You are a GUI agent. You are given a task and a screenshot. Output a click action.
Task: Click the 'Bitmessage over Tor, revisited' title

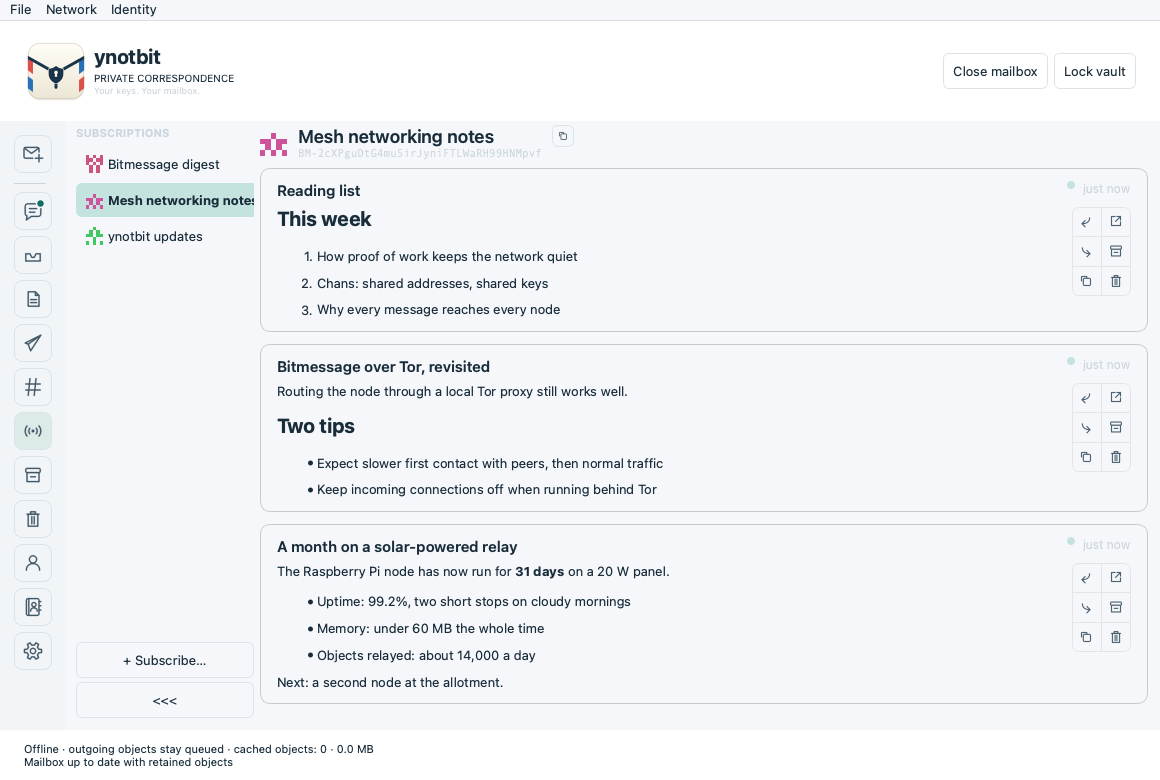pyautogui.click(x=383, y=366)
